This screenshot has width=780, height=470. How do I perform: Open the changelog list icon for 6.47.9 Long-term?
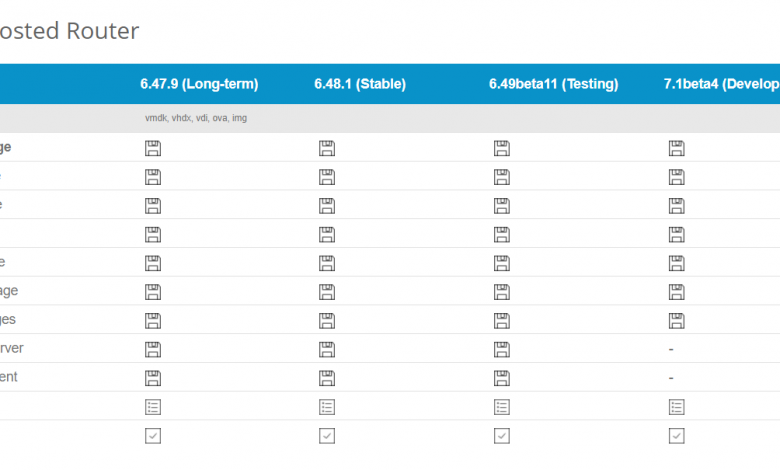153,407
